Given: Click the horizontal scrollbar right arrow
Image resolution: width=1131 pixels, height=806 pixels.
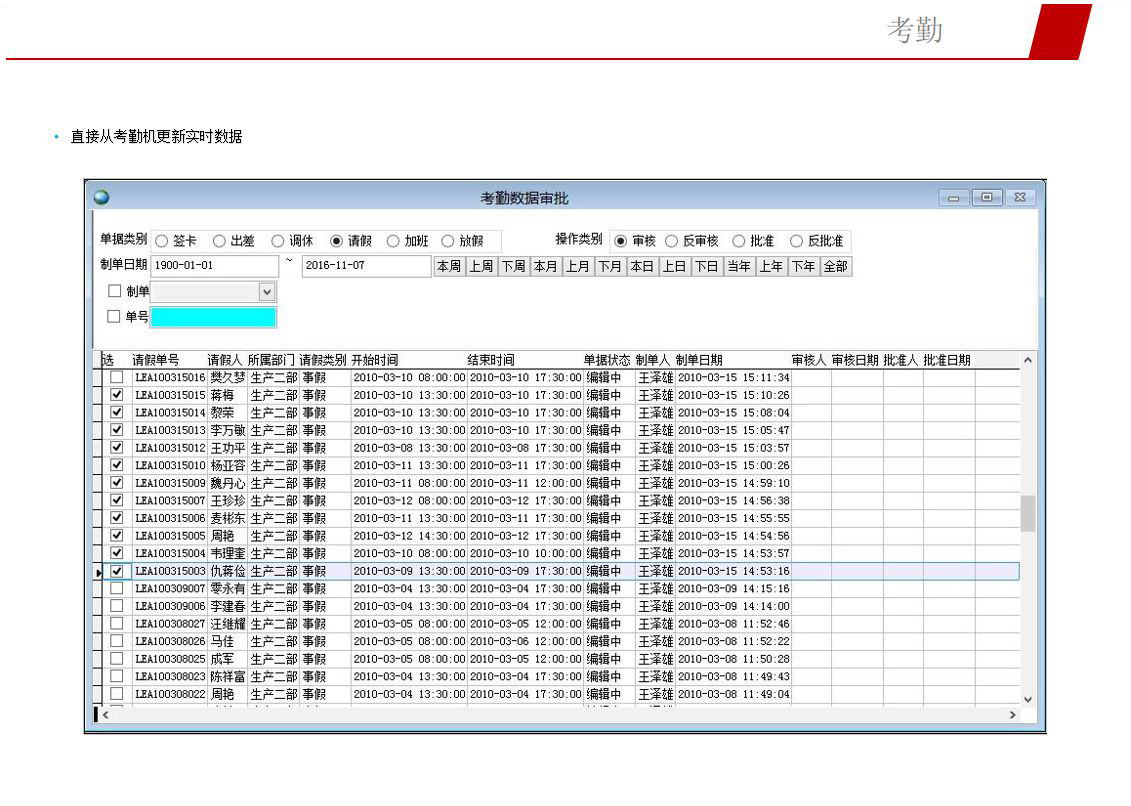Looking at the screenshot, I should coord(1012,715).
